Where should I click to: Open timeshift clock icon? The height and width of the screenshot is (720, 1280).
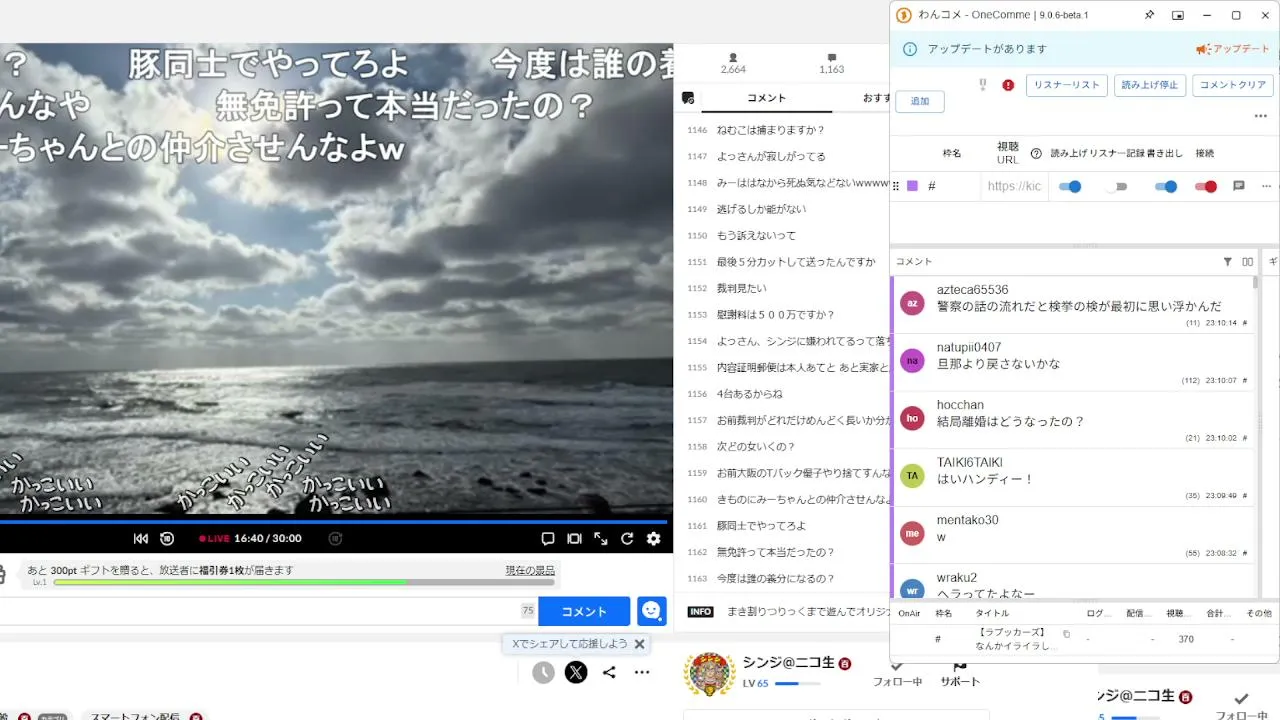(543, 673)
